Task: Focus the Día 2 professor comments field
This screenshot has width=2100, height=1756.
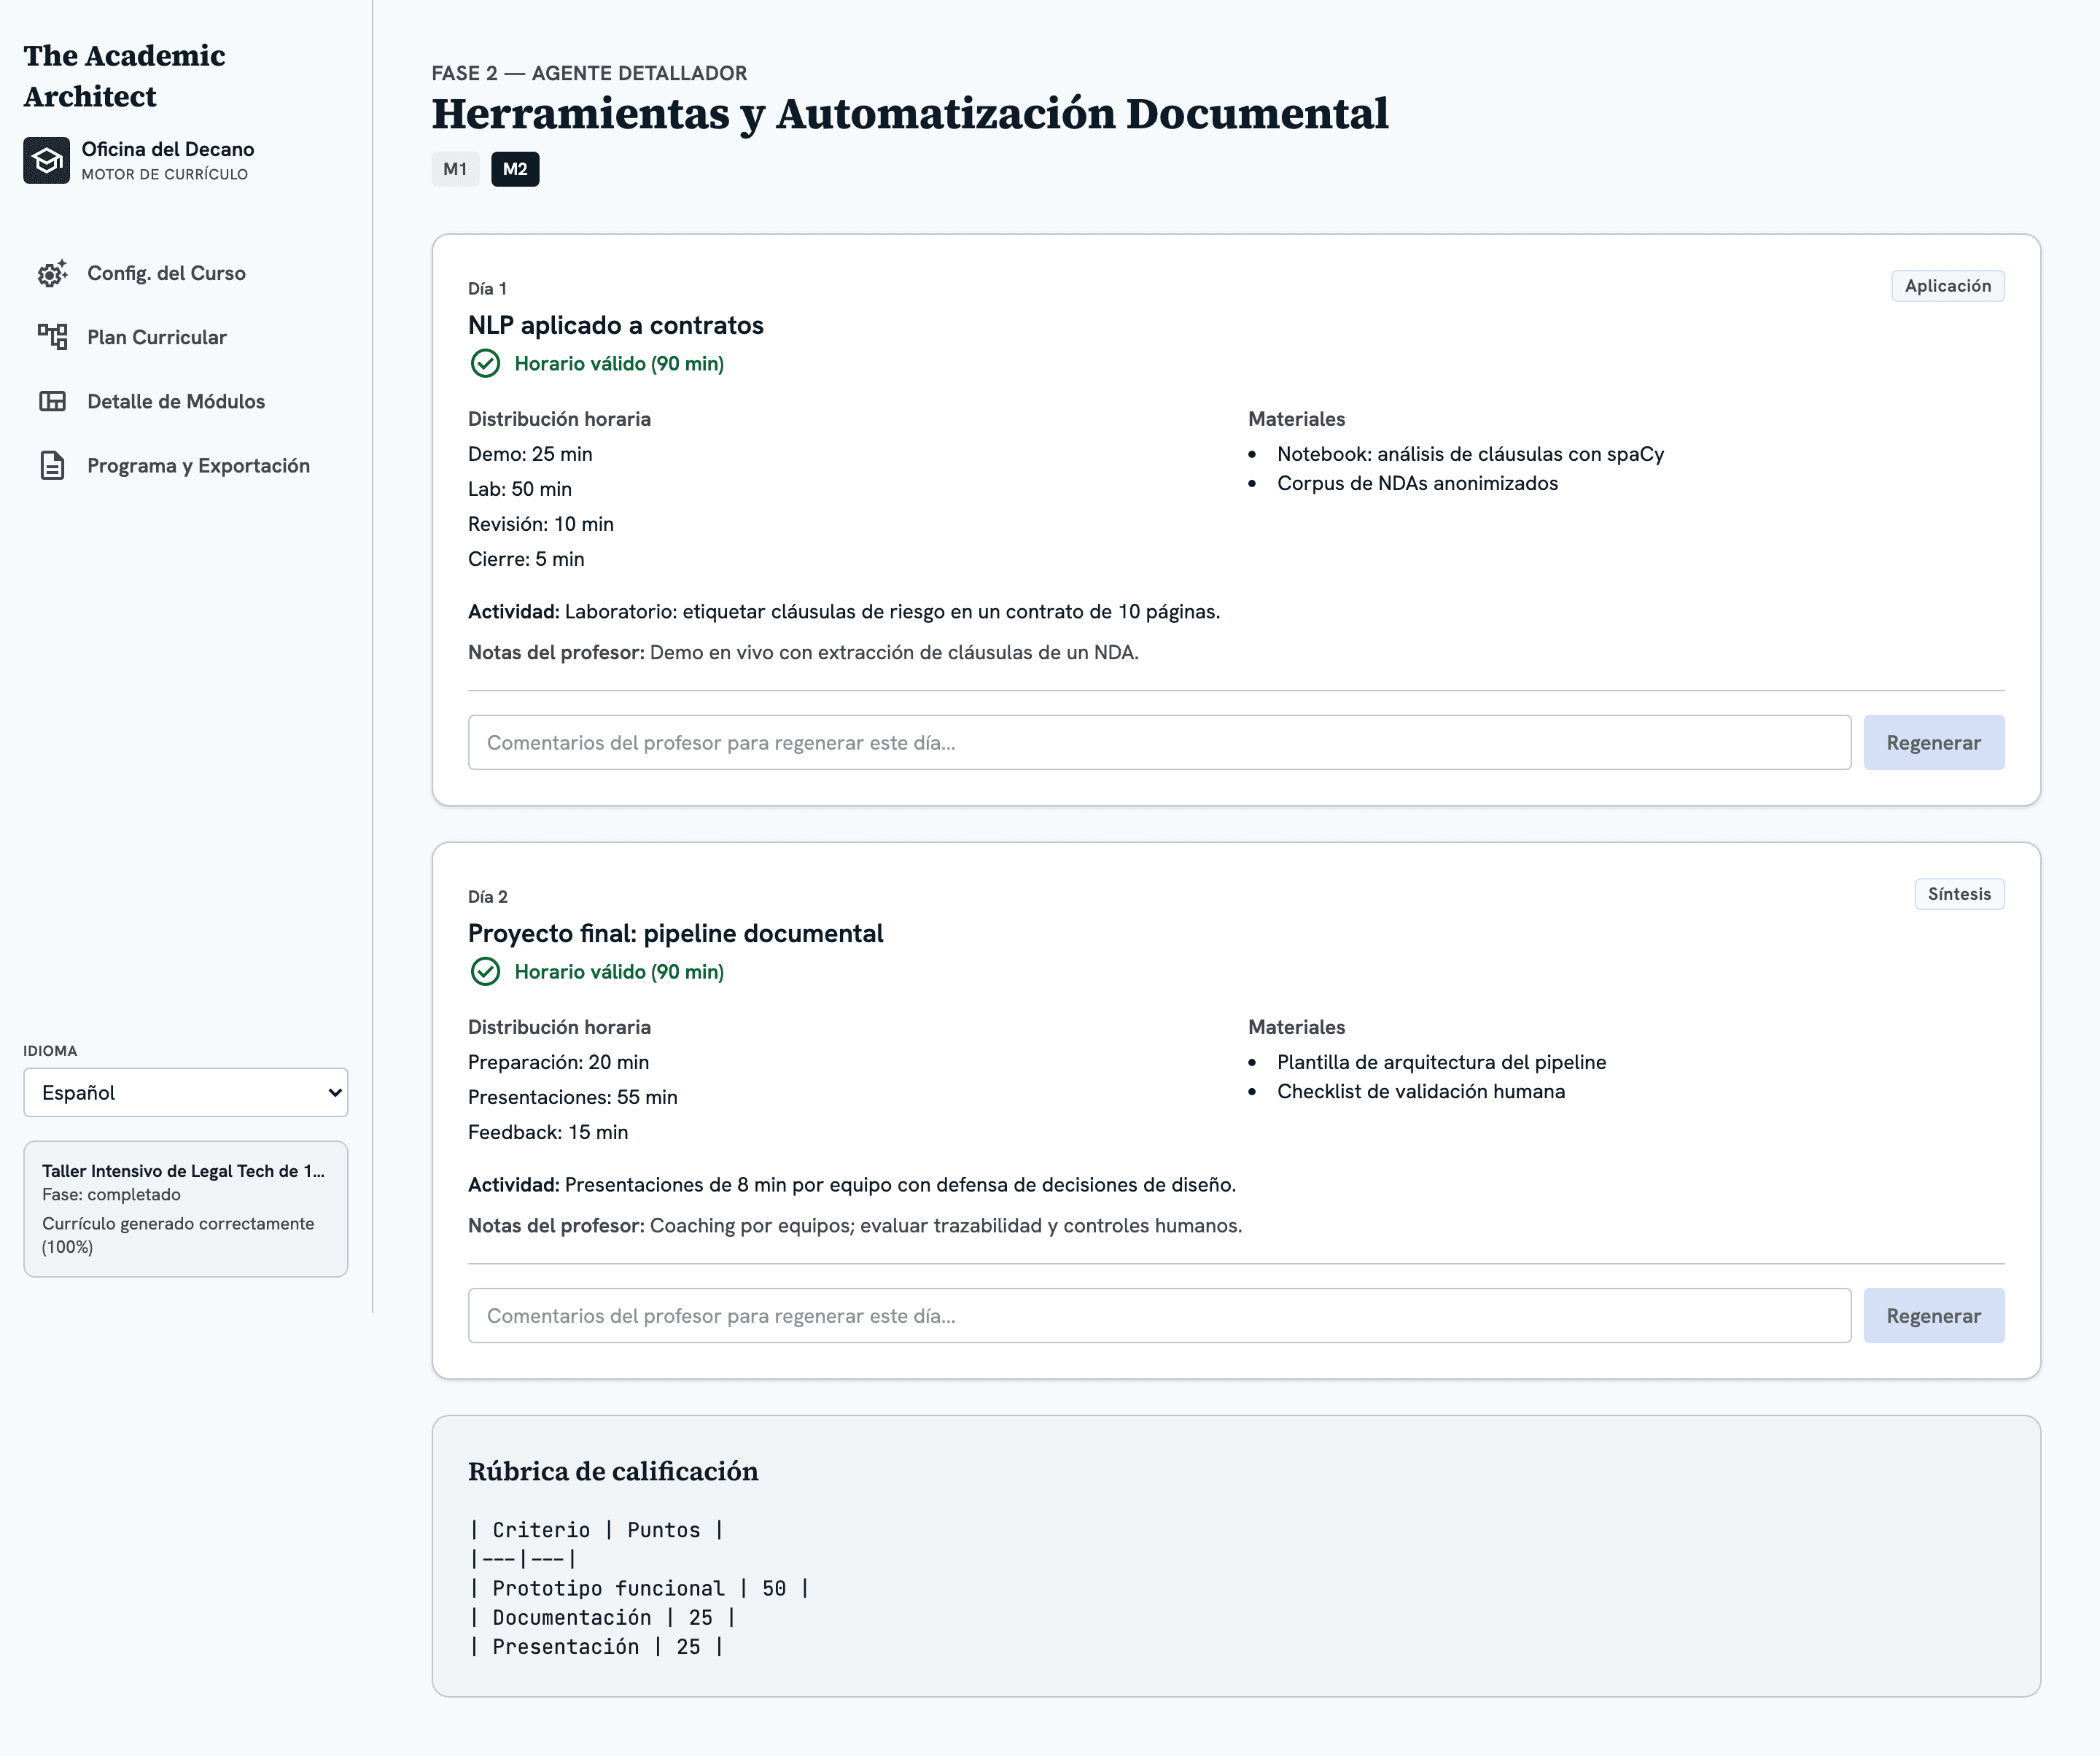Action: (x=1159, y=1315)
